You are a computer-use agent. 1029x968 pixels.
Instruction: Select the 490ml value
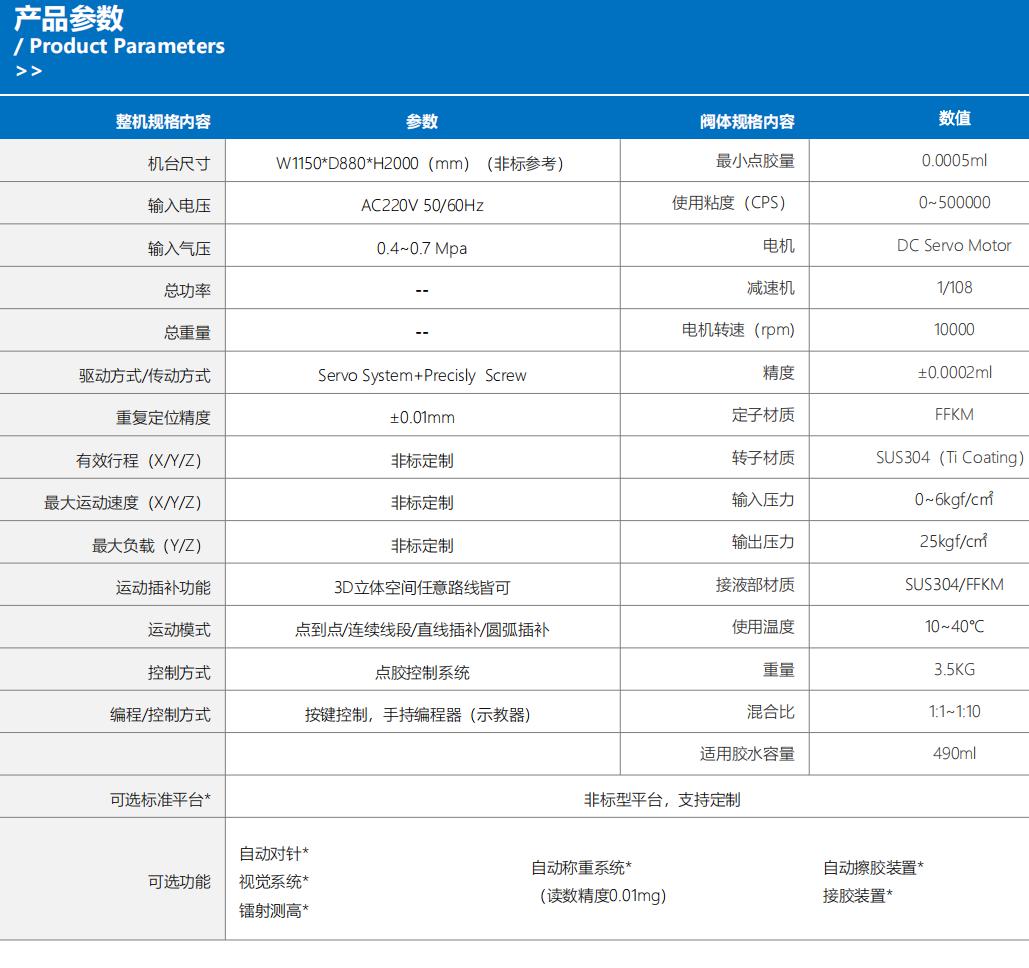[x=954, y=753]
